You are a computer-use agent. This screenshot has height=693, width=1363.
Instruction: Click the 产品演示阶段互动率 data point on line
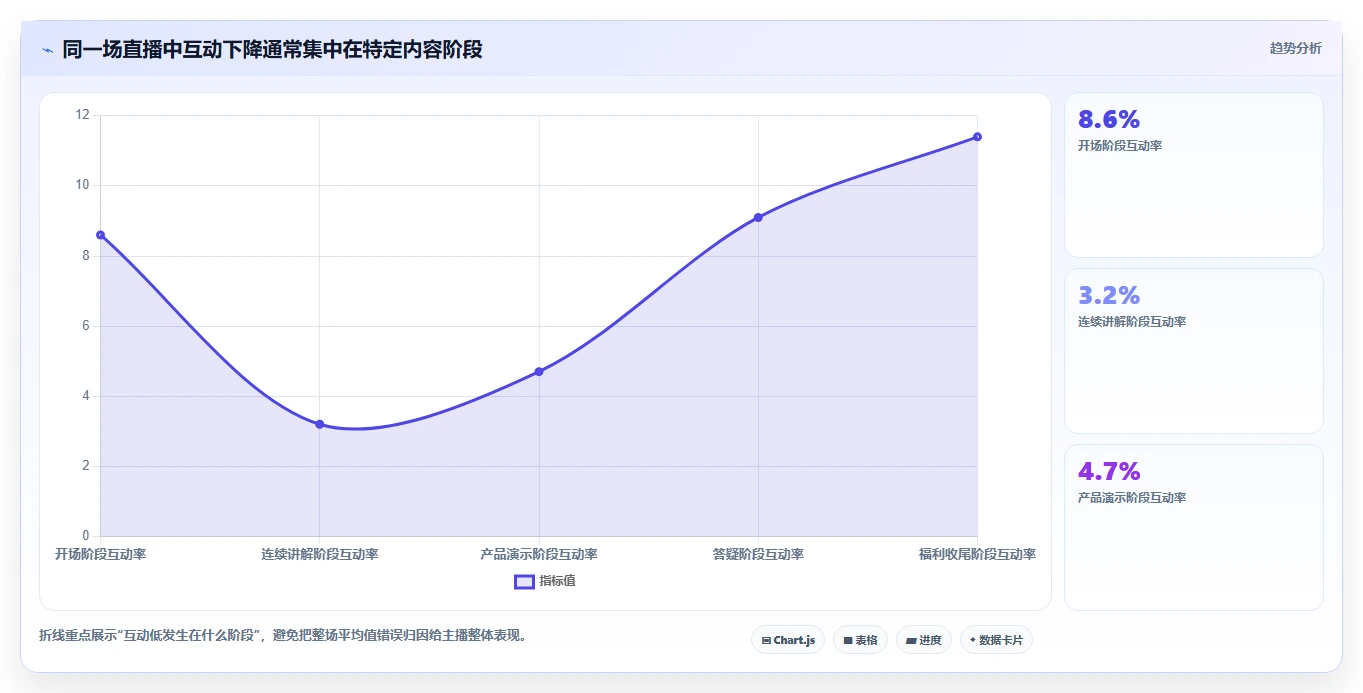(539, 371)
